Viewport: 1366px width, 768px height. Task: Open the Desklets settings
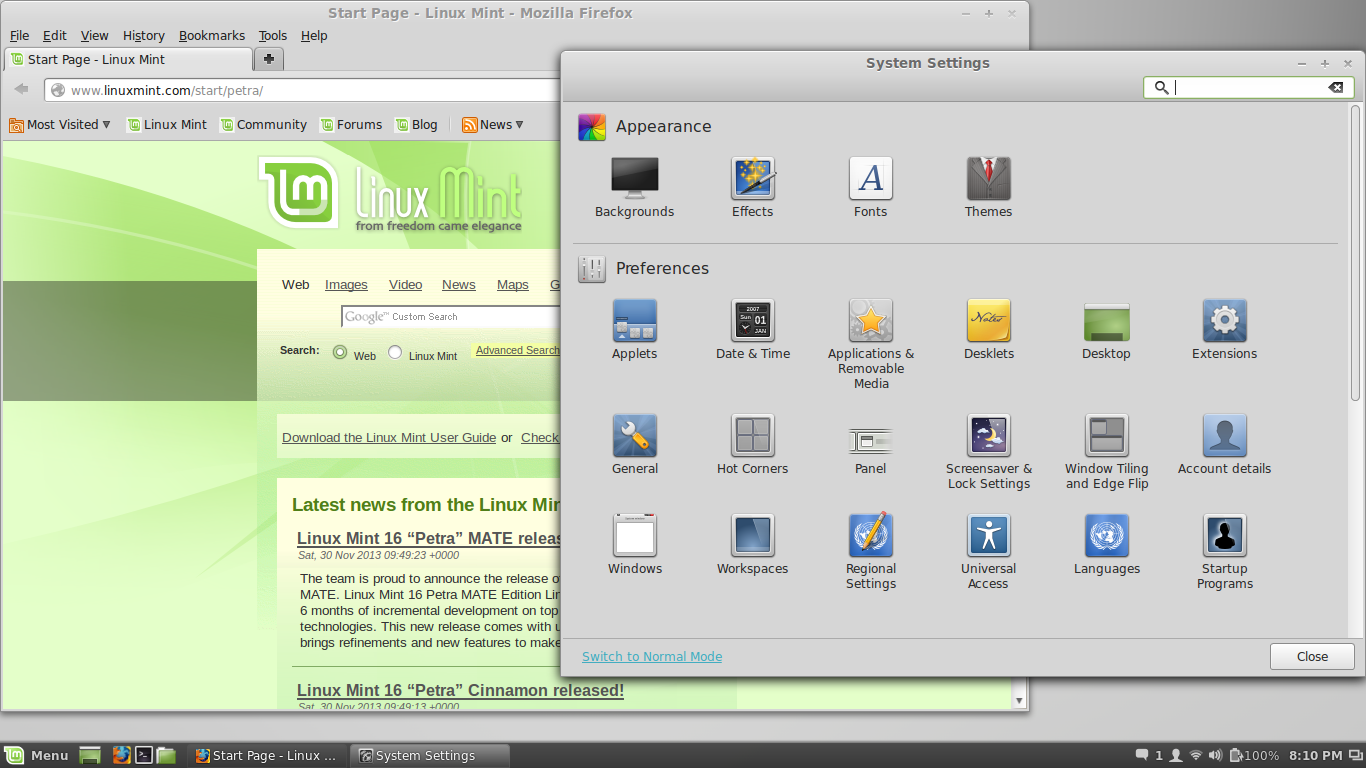point(988,330)
